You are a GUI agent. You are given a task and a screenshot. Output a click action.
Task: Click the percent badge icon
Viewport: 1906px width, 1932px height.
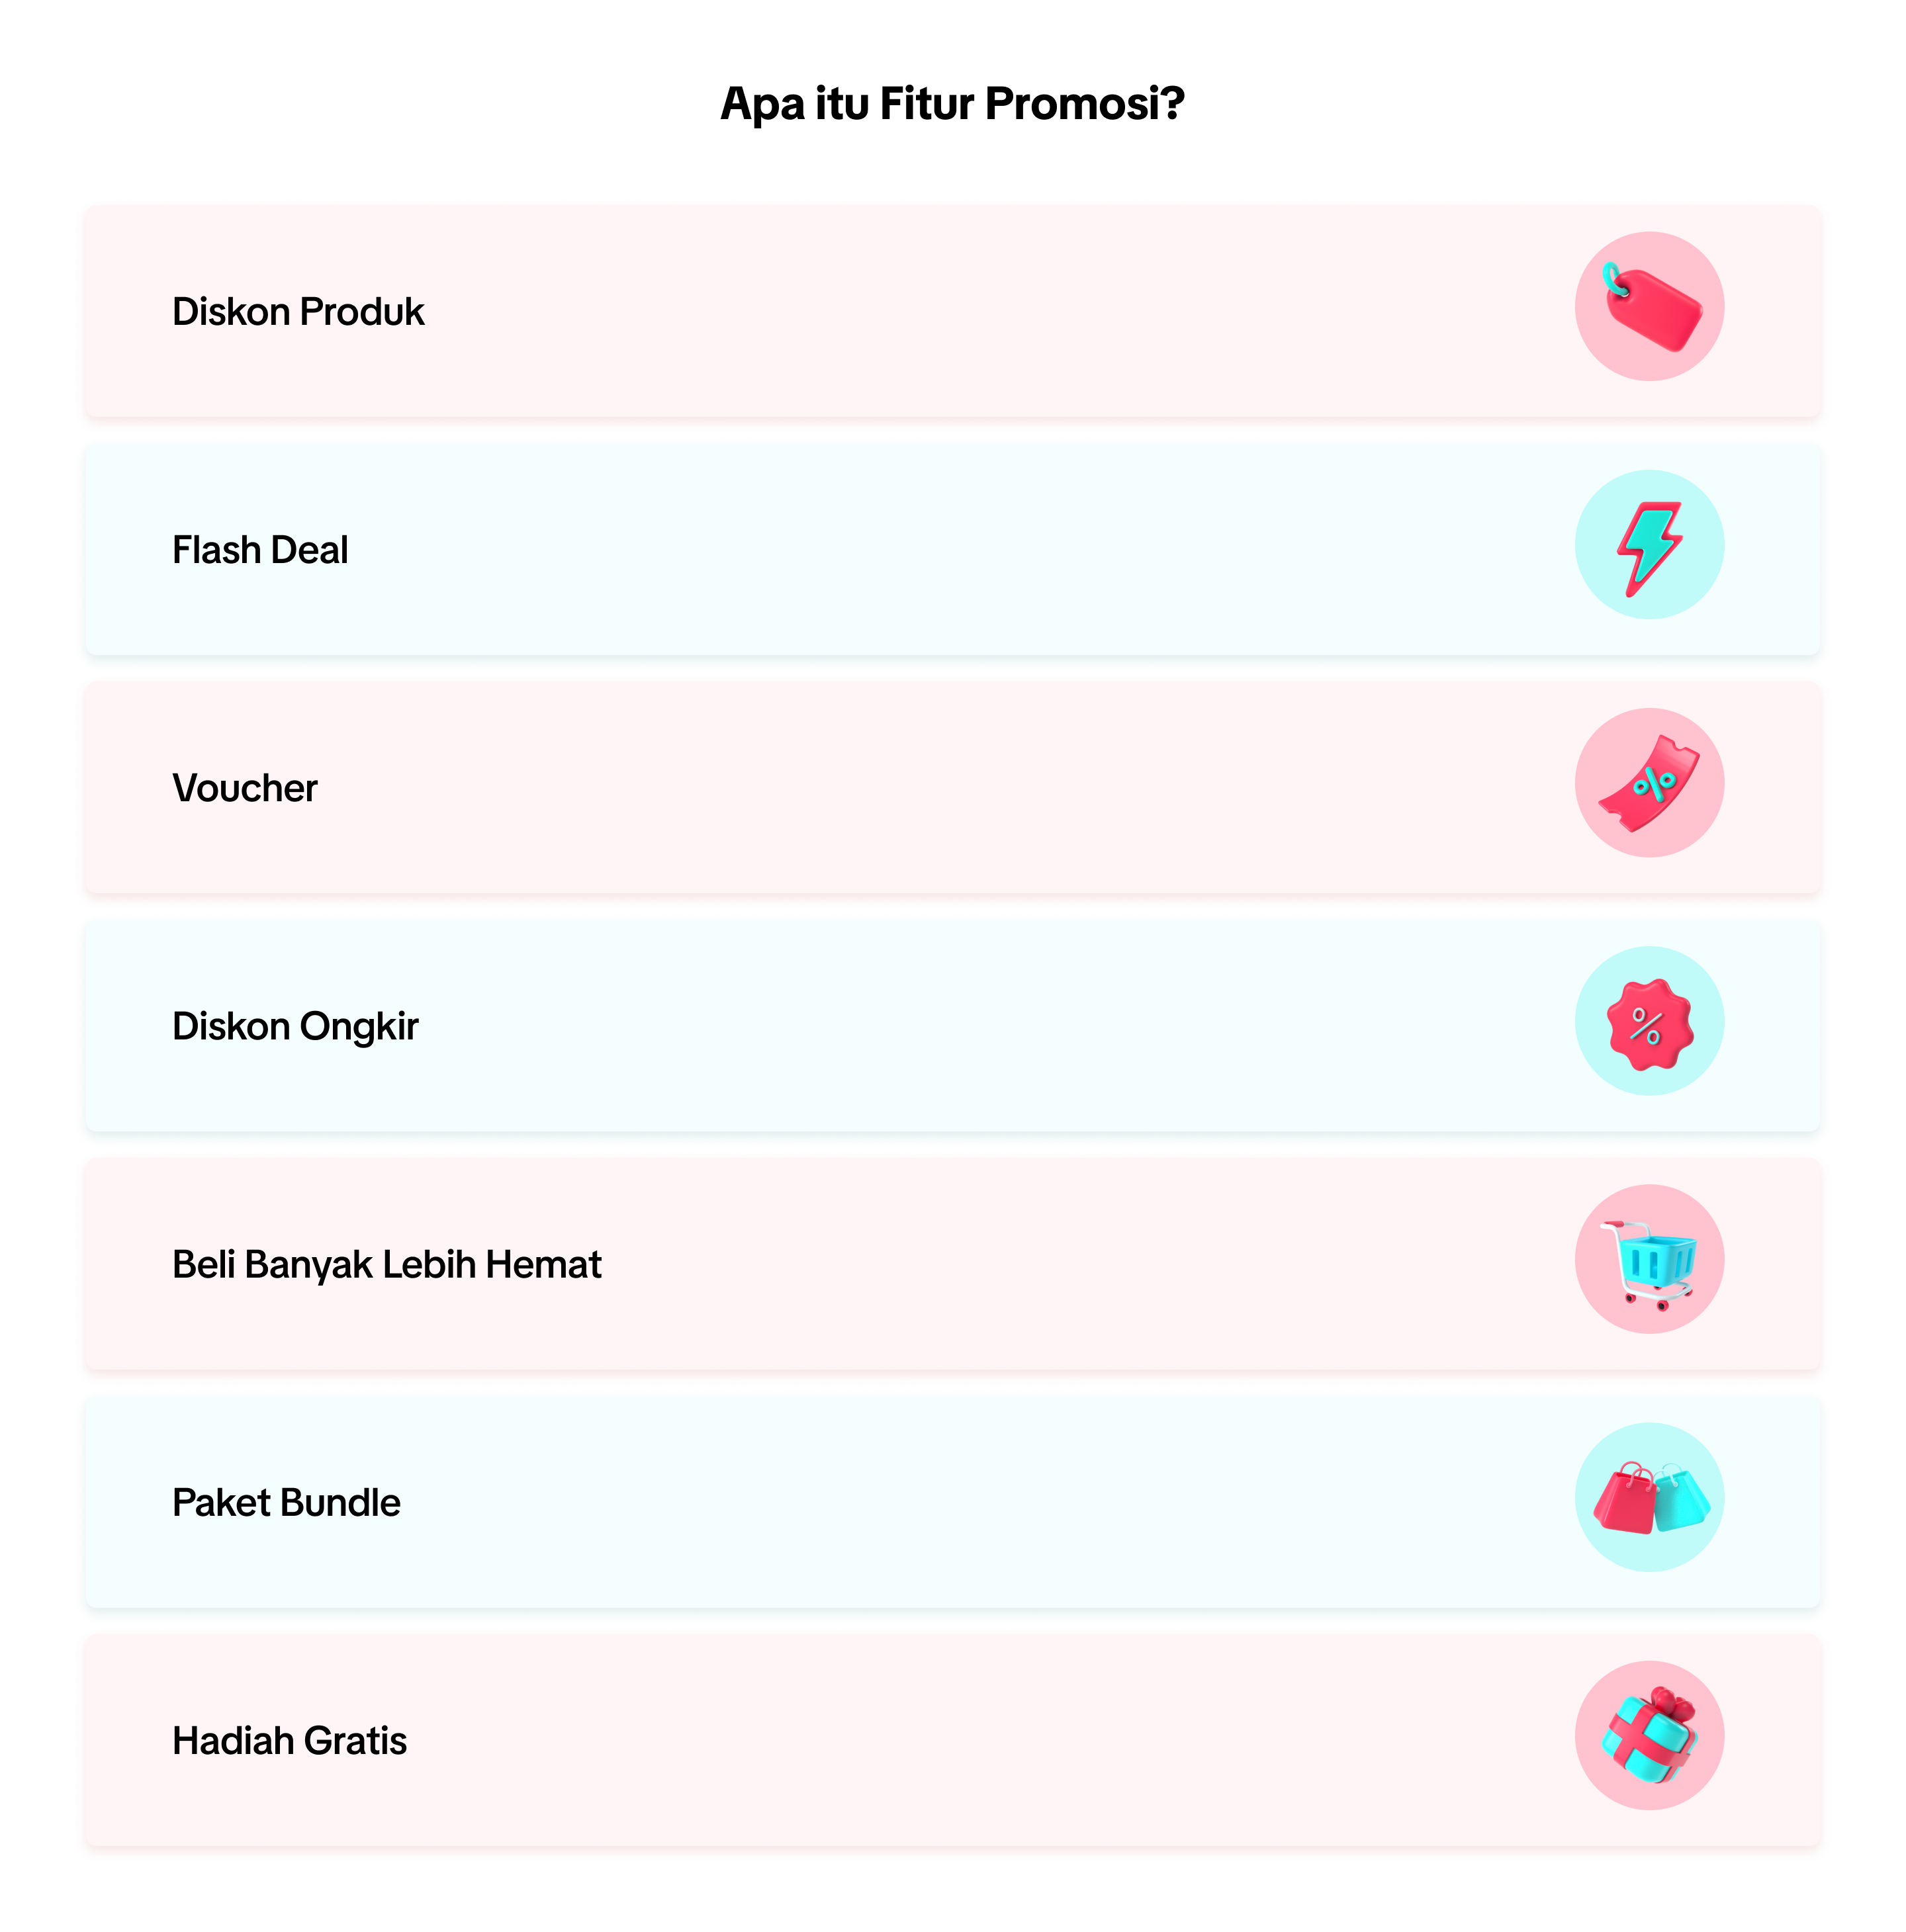[x=1649, y=1022]
